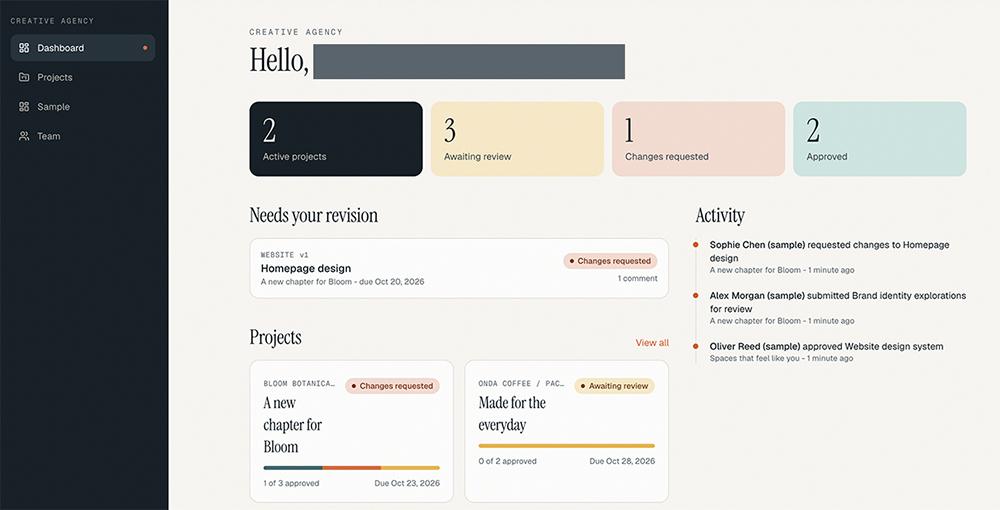Click the Sample grid icon in sidebar
1000x510 pixels.
[24, 106]
